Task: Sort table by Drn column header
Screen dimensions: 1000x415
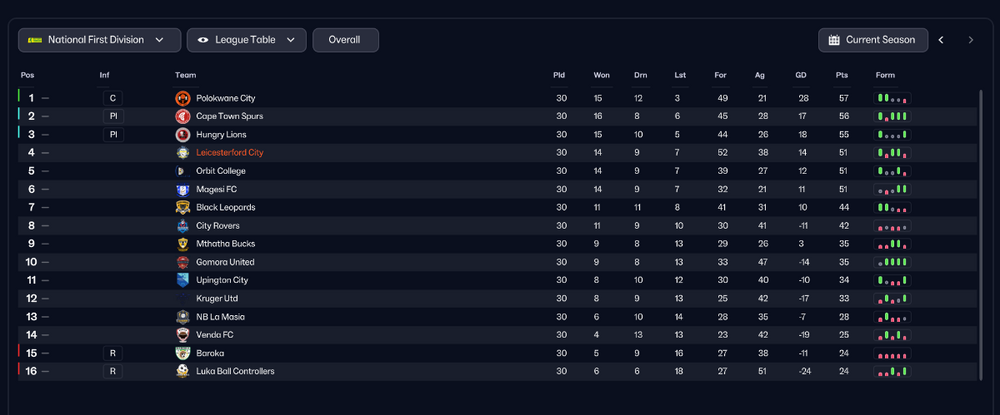Action: pos(640,75)
